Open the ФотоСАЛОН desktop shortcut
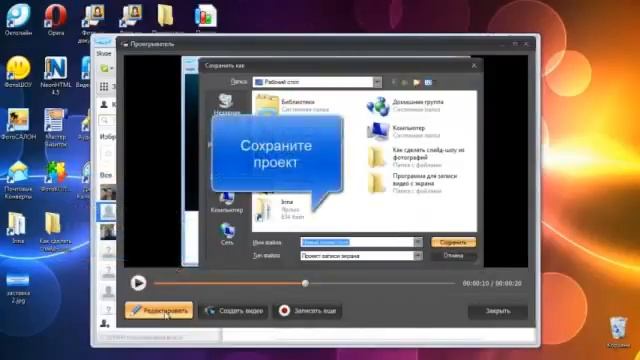640x360 pixels. pyautogui.click(x=18, y=124)
